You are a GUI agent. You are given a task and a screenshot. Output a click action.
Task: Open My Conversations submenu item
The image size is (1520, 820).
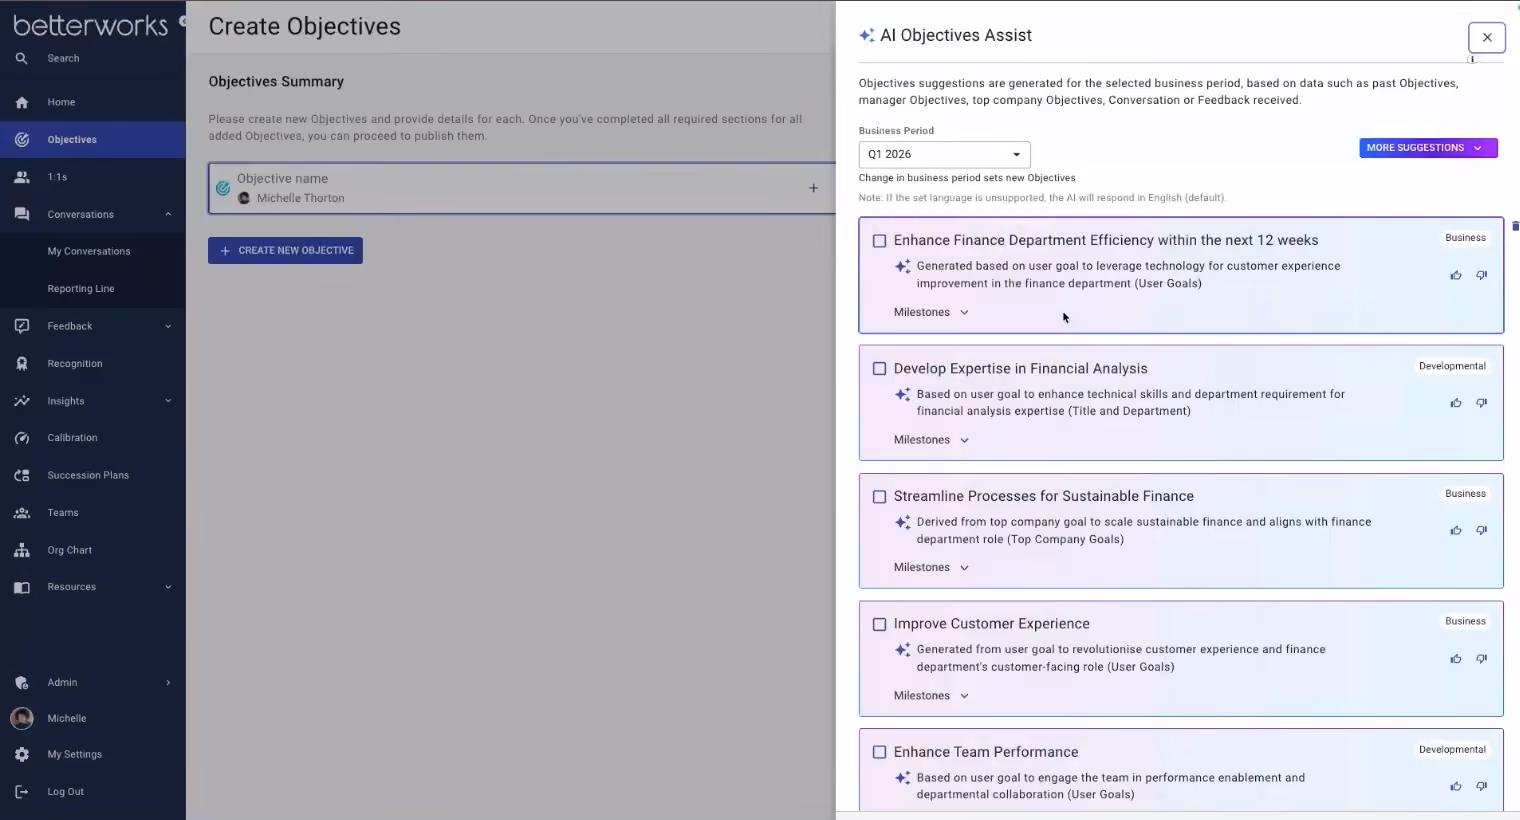tap(89, 251)
